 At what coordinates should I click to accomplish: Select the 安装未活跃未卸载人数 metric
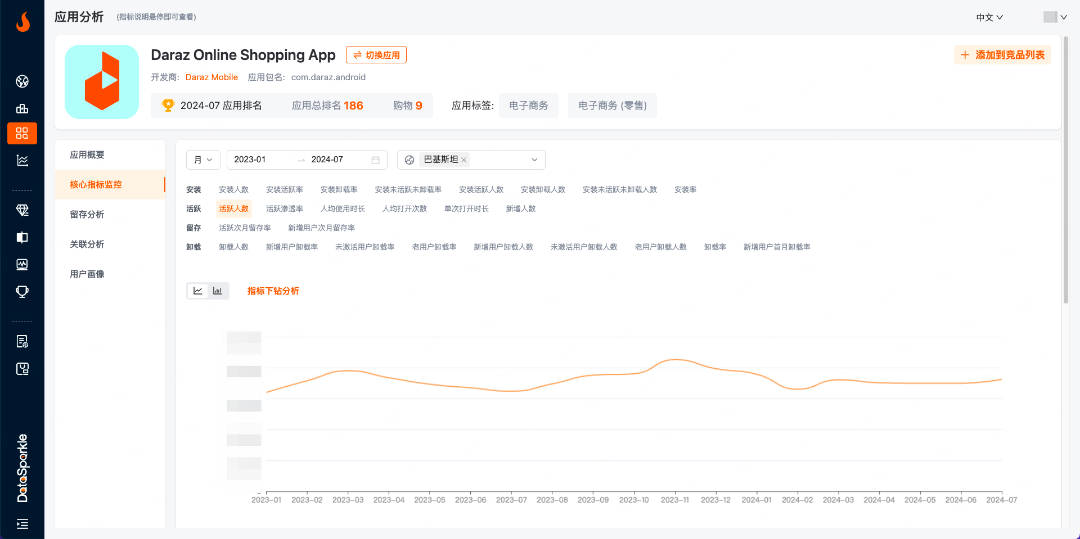coord(620,189)
